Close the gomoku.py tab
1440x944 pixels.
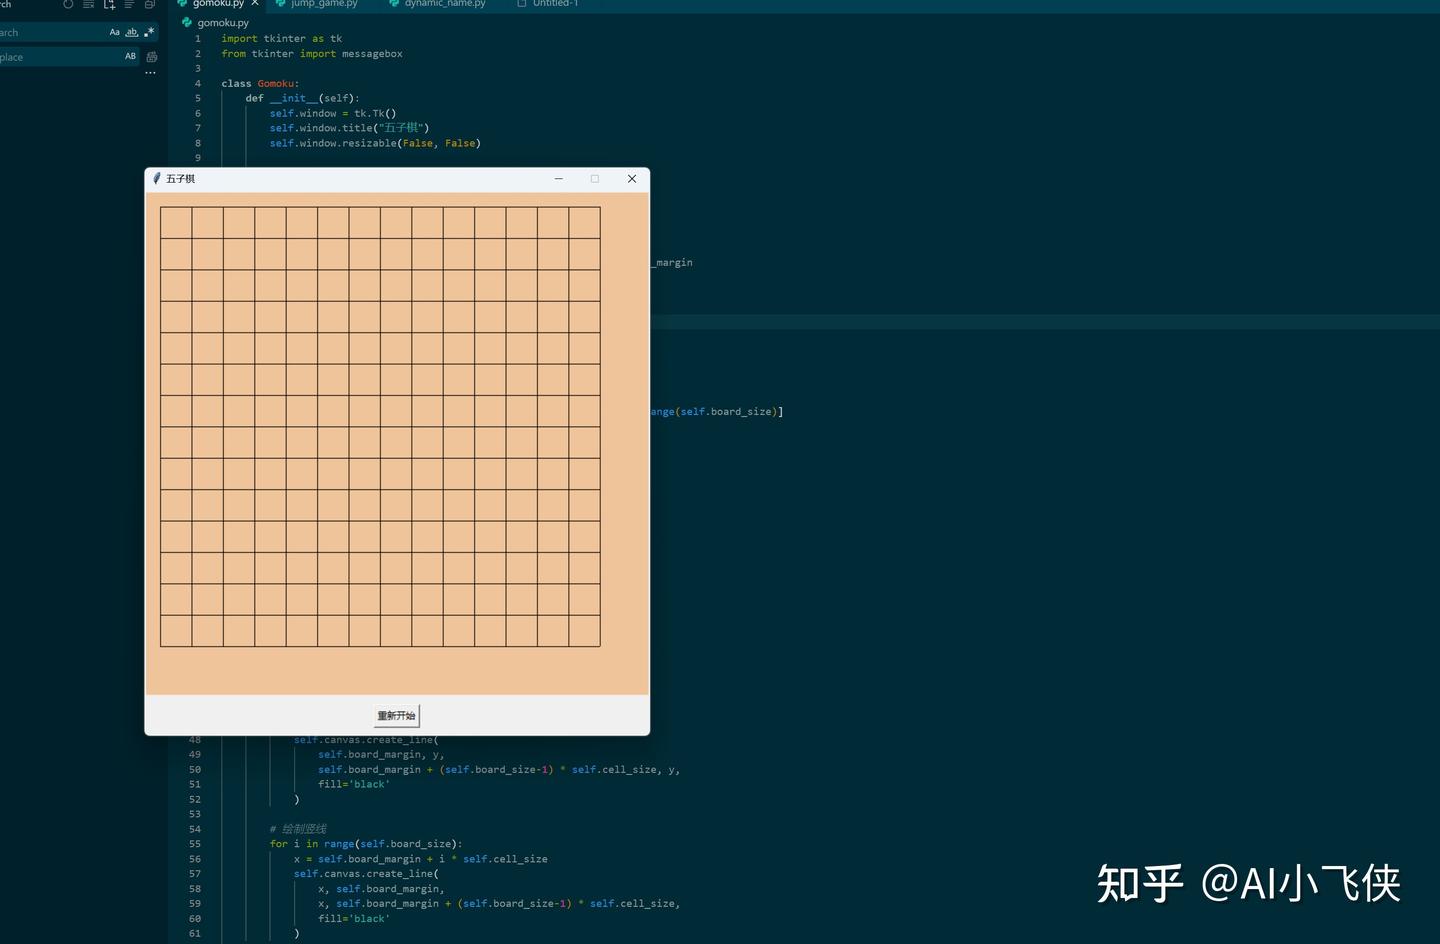click(255, 4)
